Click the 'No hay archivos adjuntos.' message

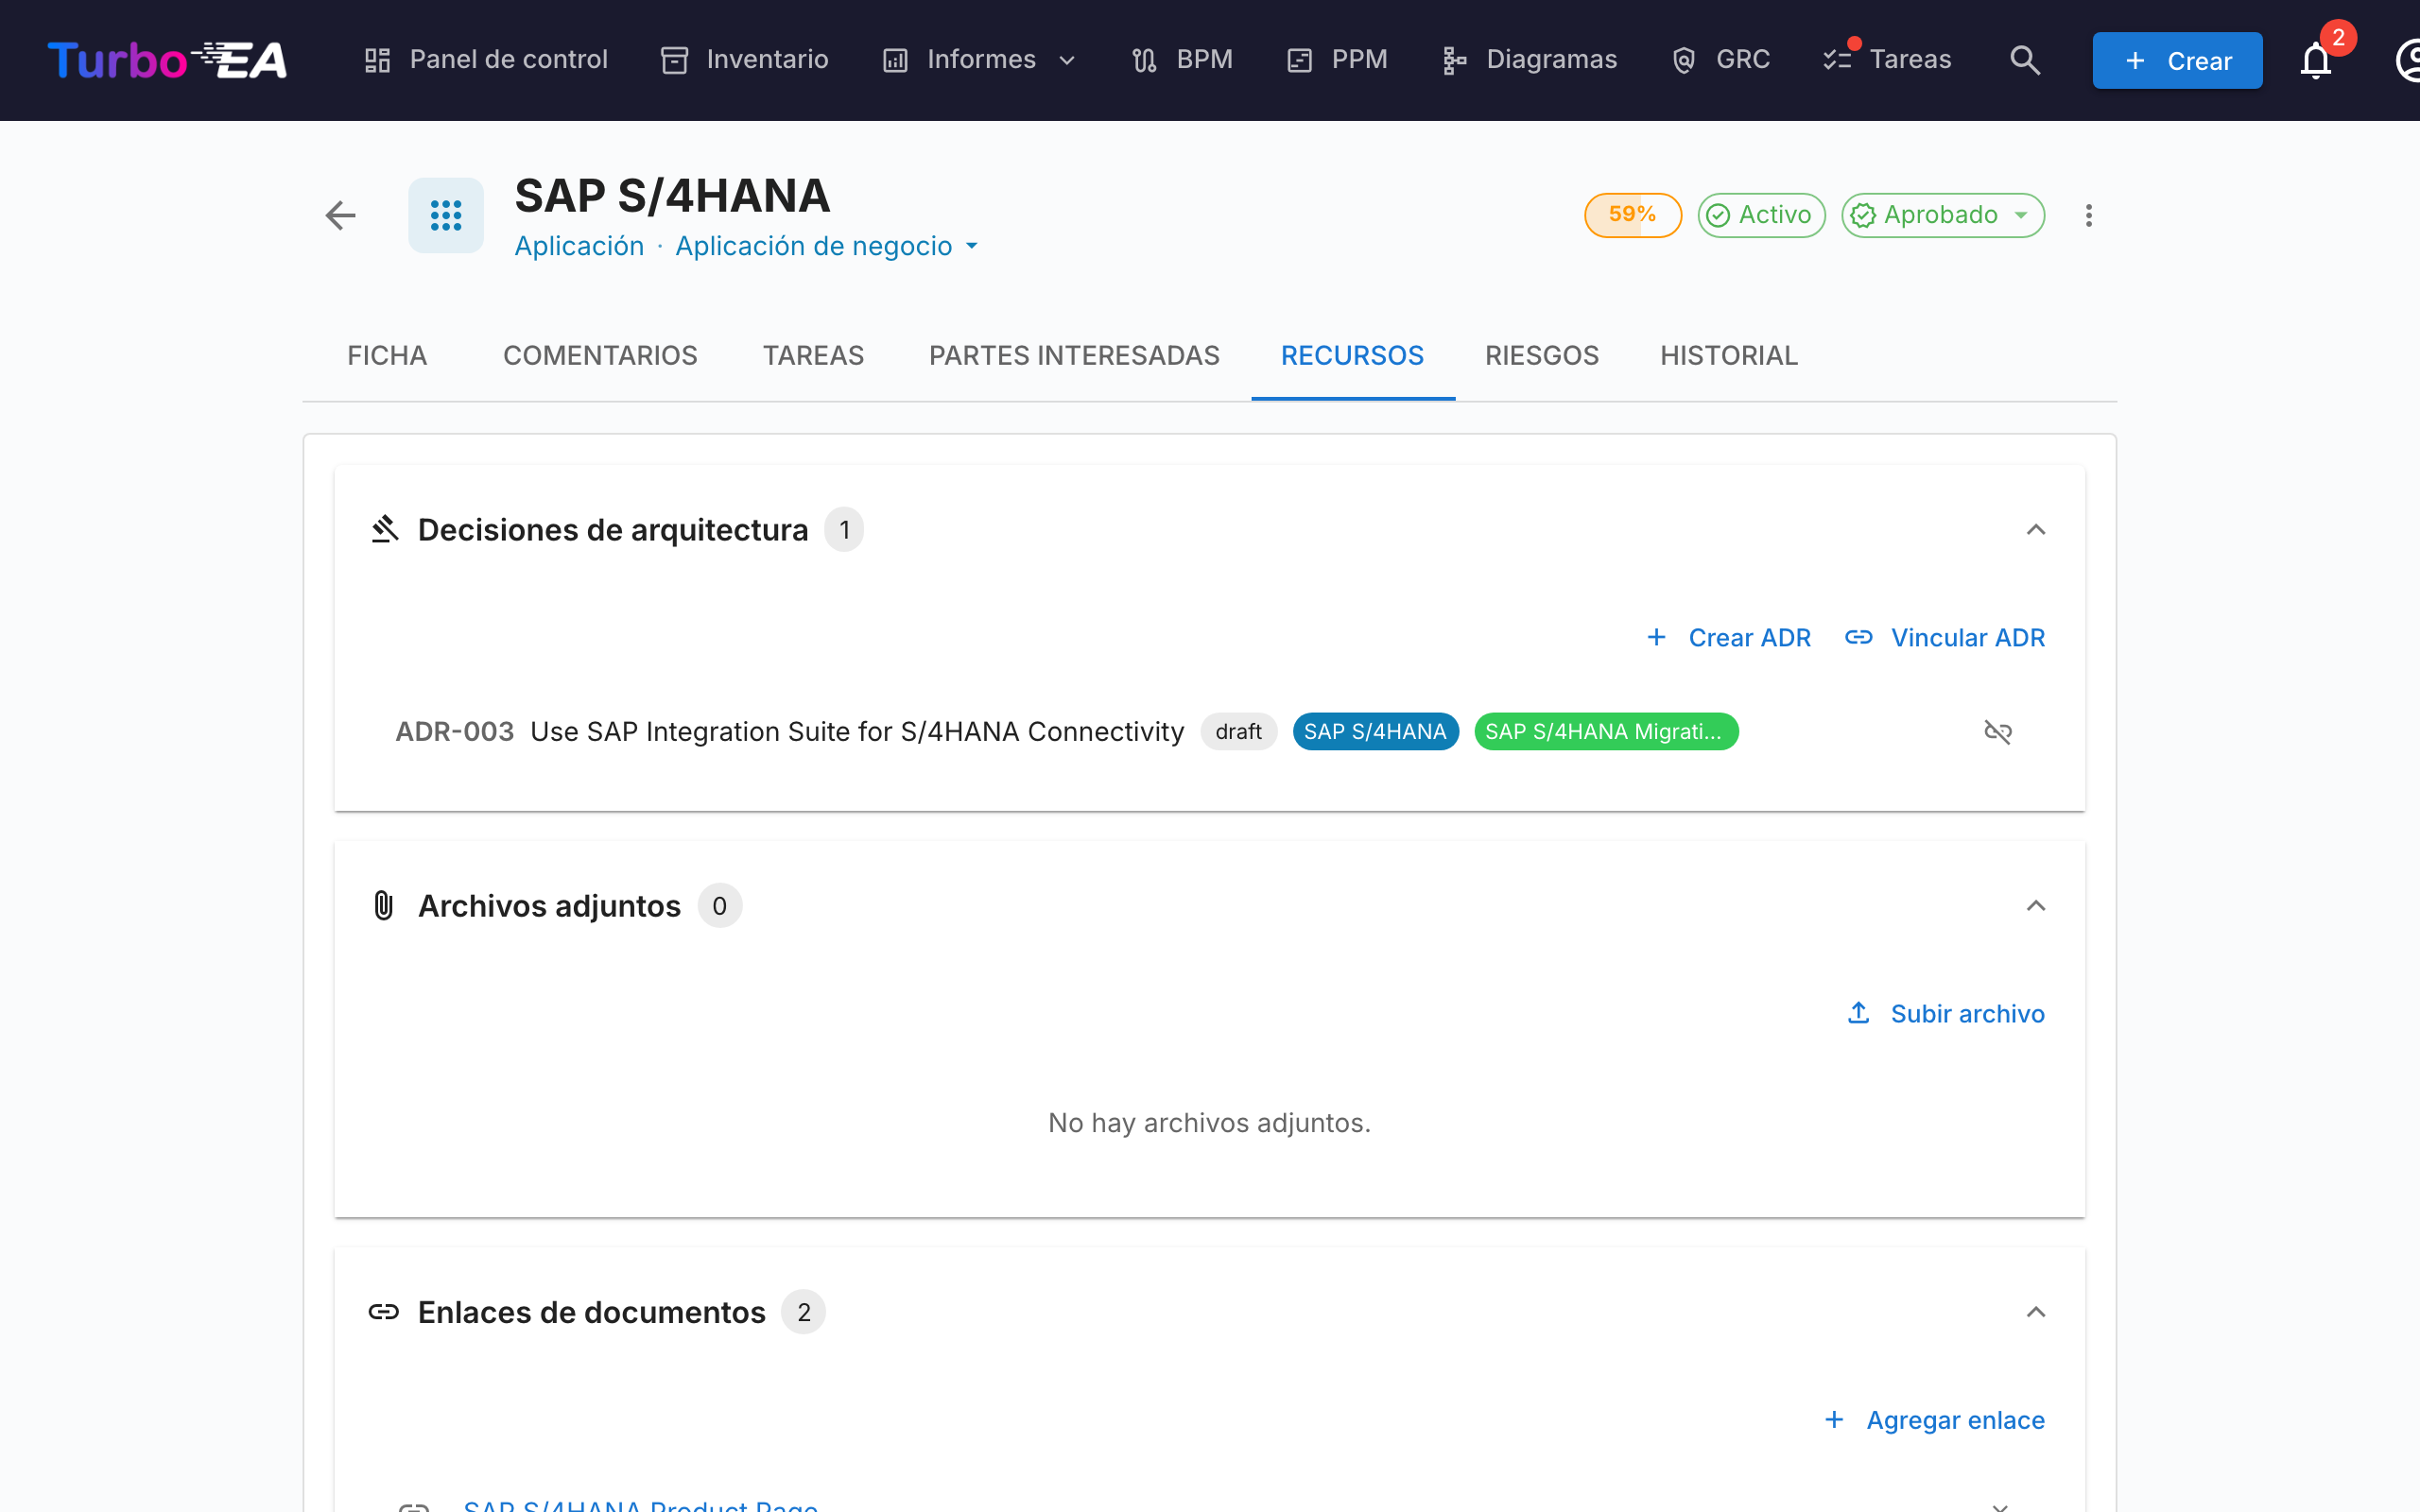pyautogui.click(x=1209, y=1123)
